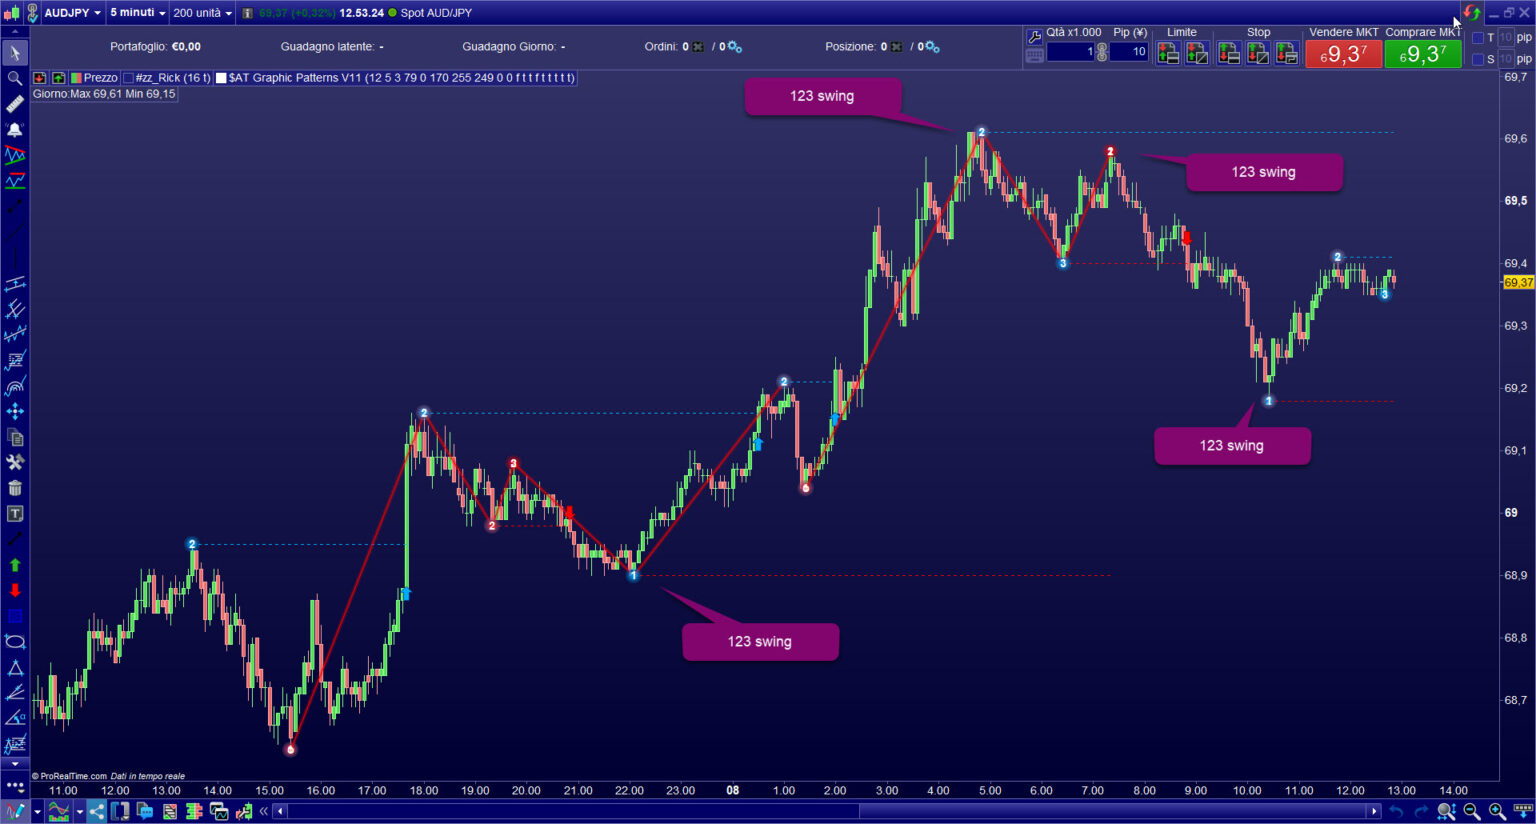1536x824 pixels.
Task: Click the trash icon to delete drawings
Action: pos(15,488)
